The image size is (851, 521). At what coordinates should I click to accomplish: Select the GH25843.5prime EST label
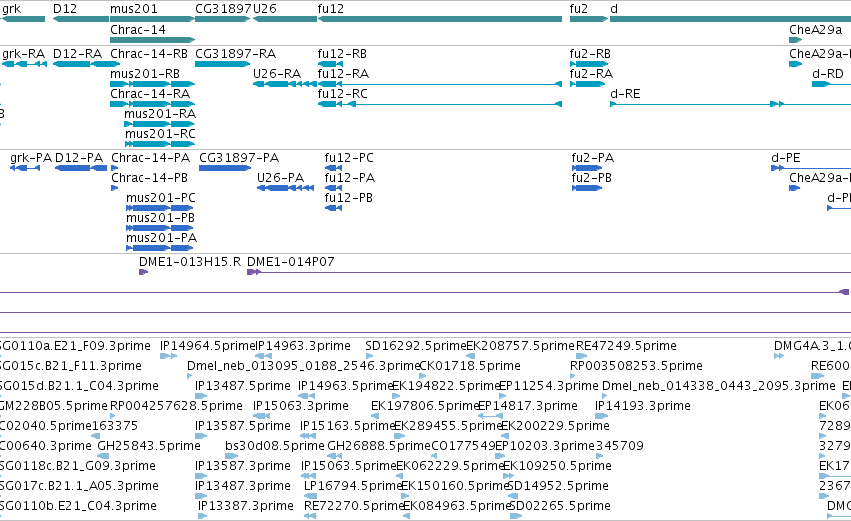[x=149, y=446]
